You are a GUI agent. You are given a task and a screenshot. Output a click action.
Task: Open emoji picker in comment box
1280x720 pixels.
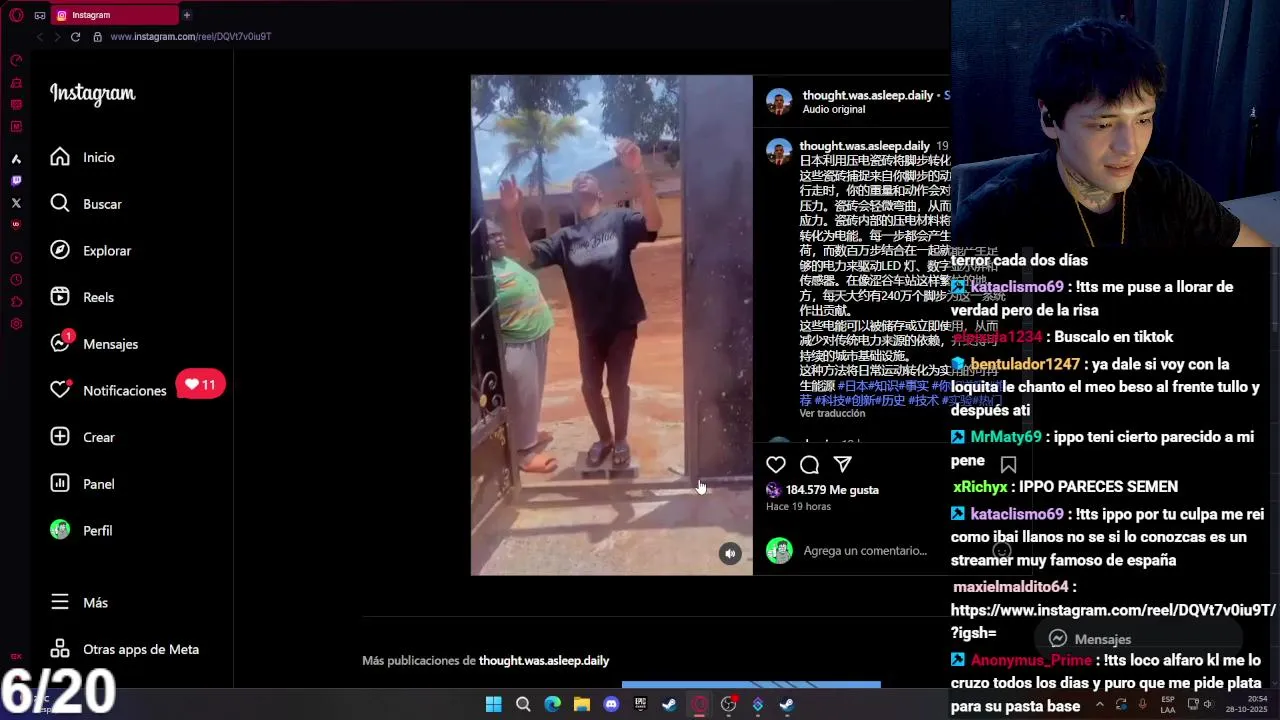click(1002, 551)
